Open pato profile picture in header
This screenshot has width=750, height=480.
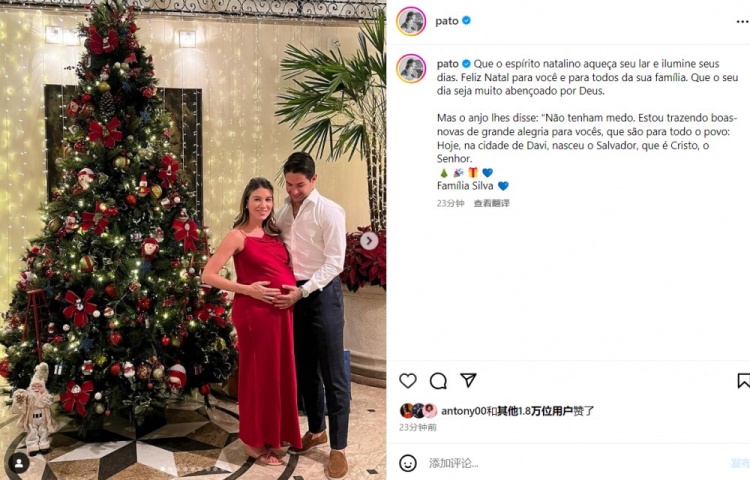[x=411, y=21]
